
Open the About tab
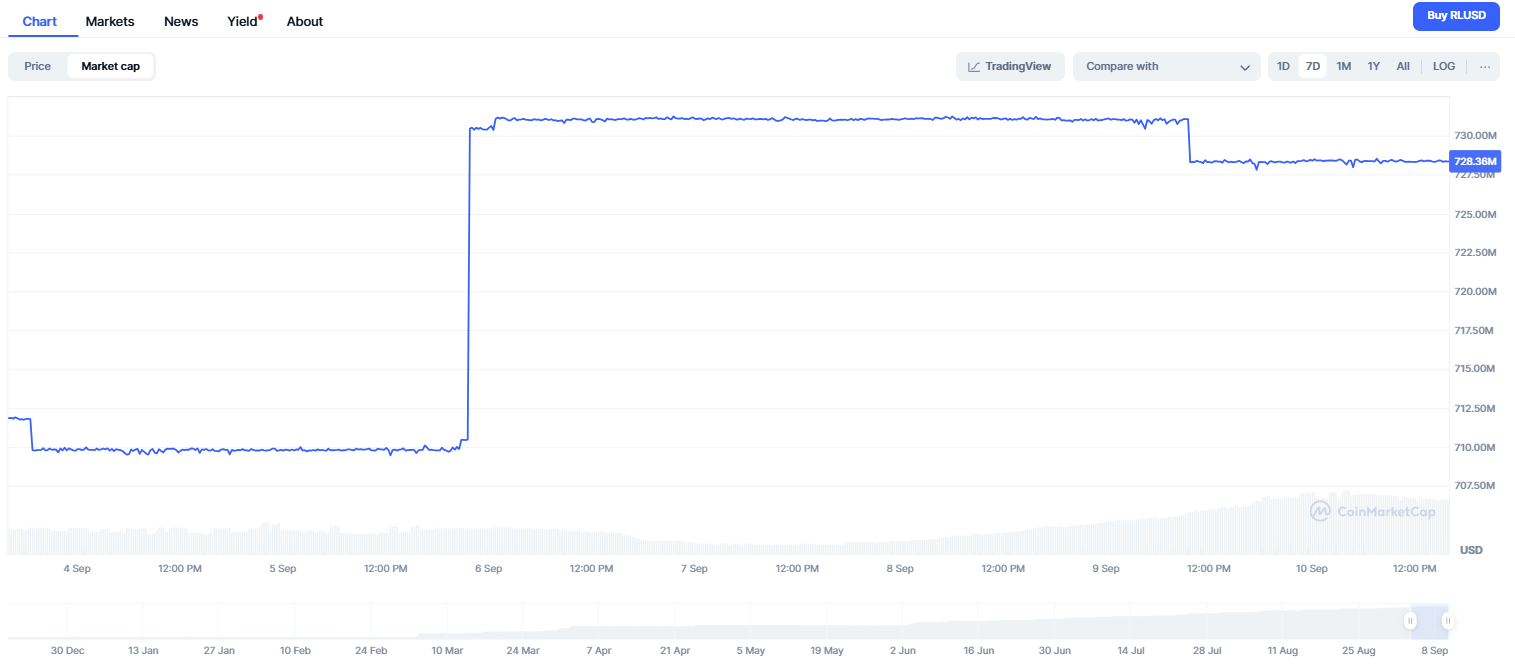pyautogui.click(x=305, y=21)
